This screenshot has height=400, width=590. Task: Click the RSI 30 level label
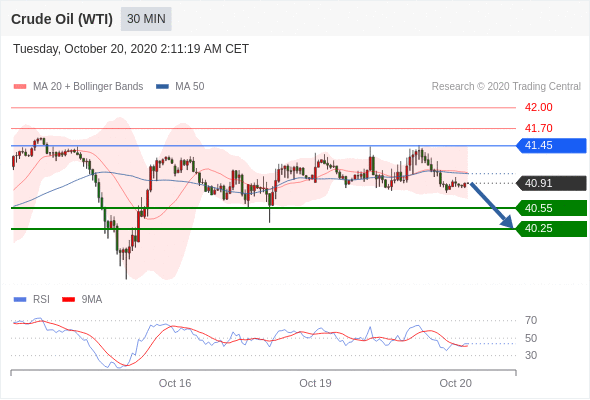point(531,355)
